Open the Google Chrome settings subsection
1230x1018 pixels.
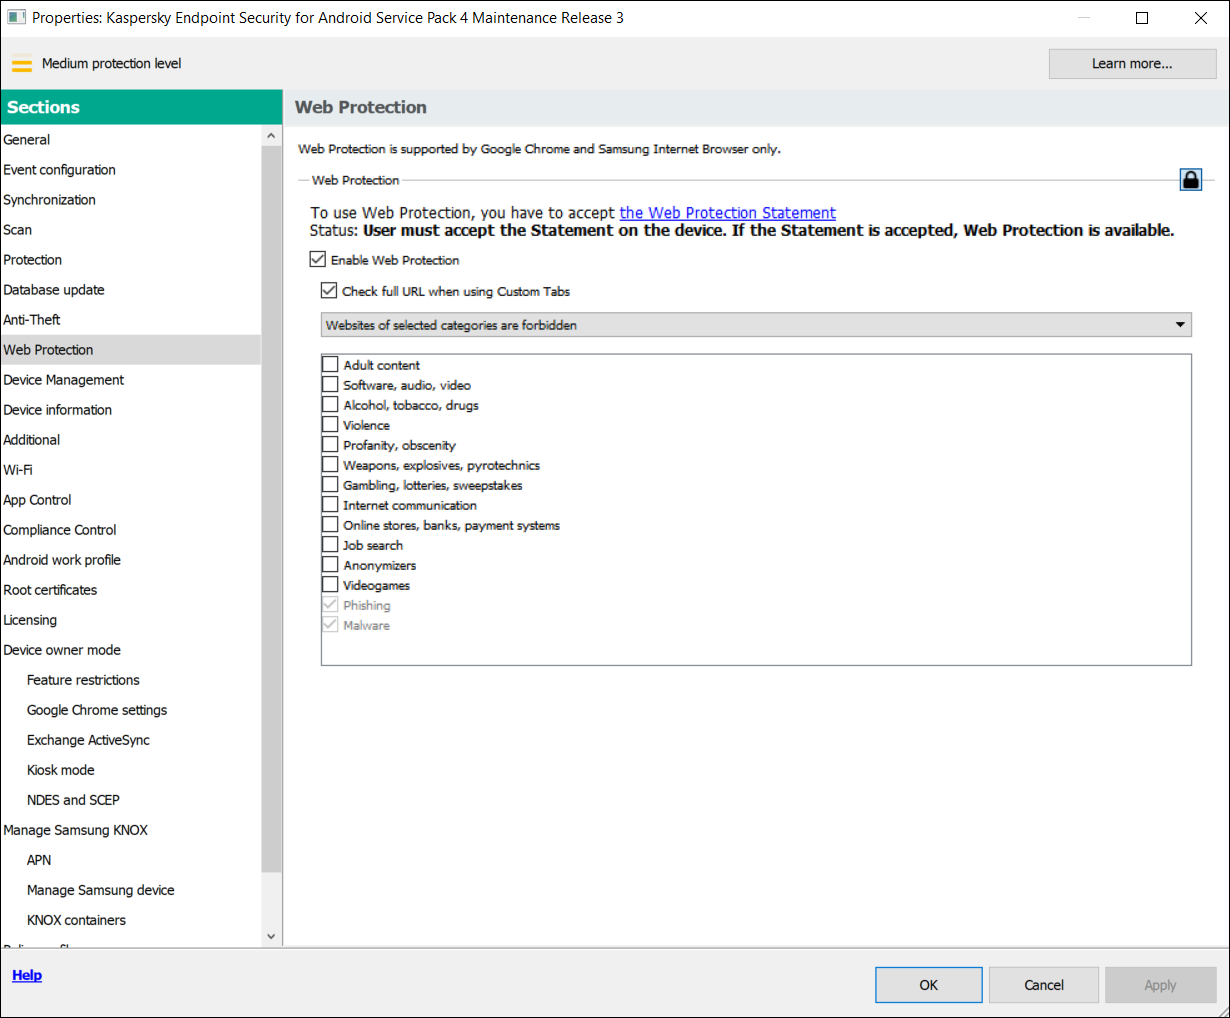click(96, 709)
